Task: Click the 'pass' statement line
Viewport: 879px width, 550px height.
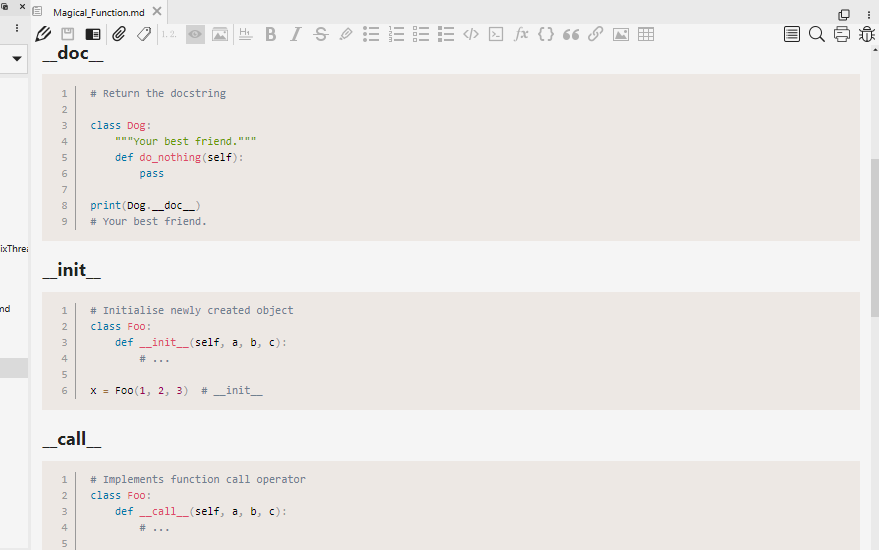Action: click(x=152, y=174)
